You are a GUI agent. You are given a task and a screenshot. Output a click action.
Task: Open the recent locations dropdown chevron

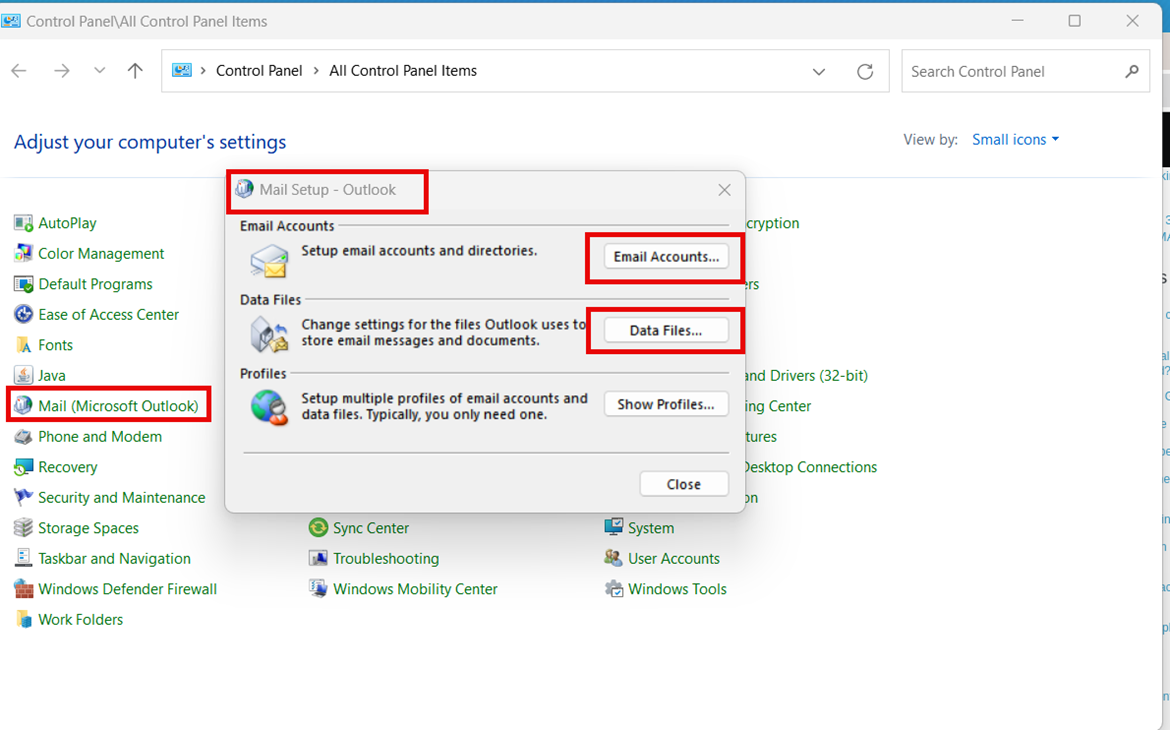coord(99,71)
